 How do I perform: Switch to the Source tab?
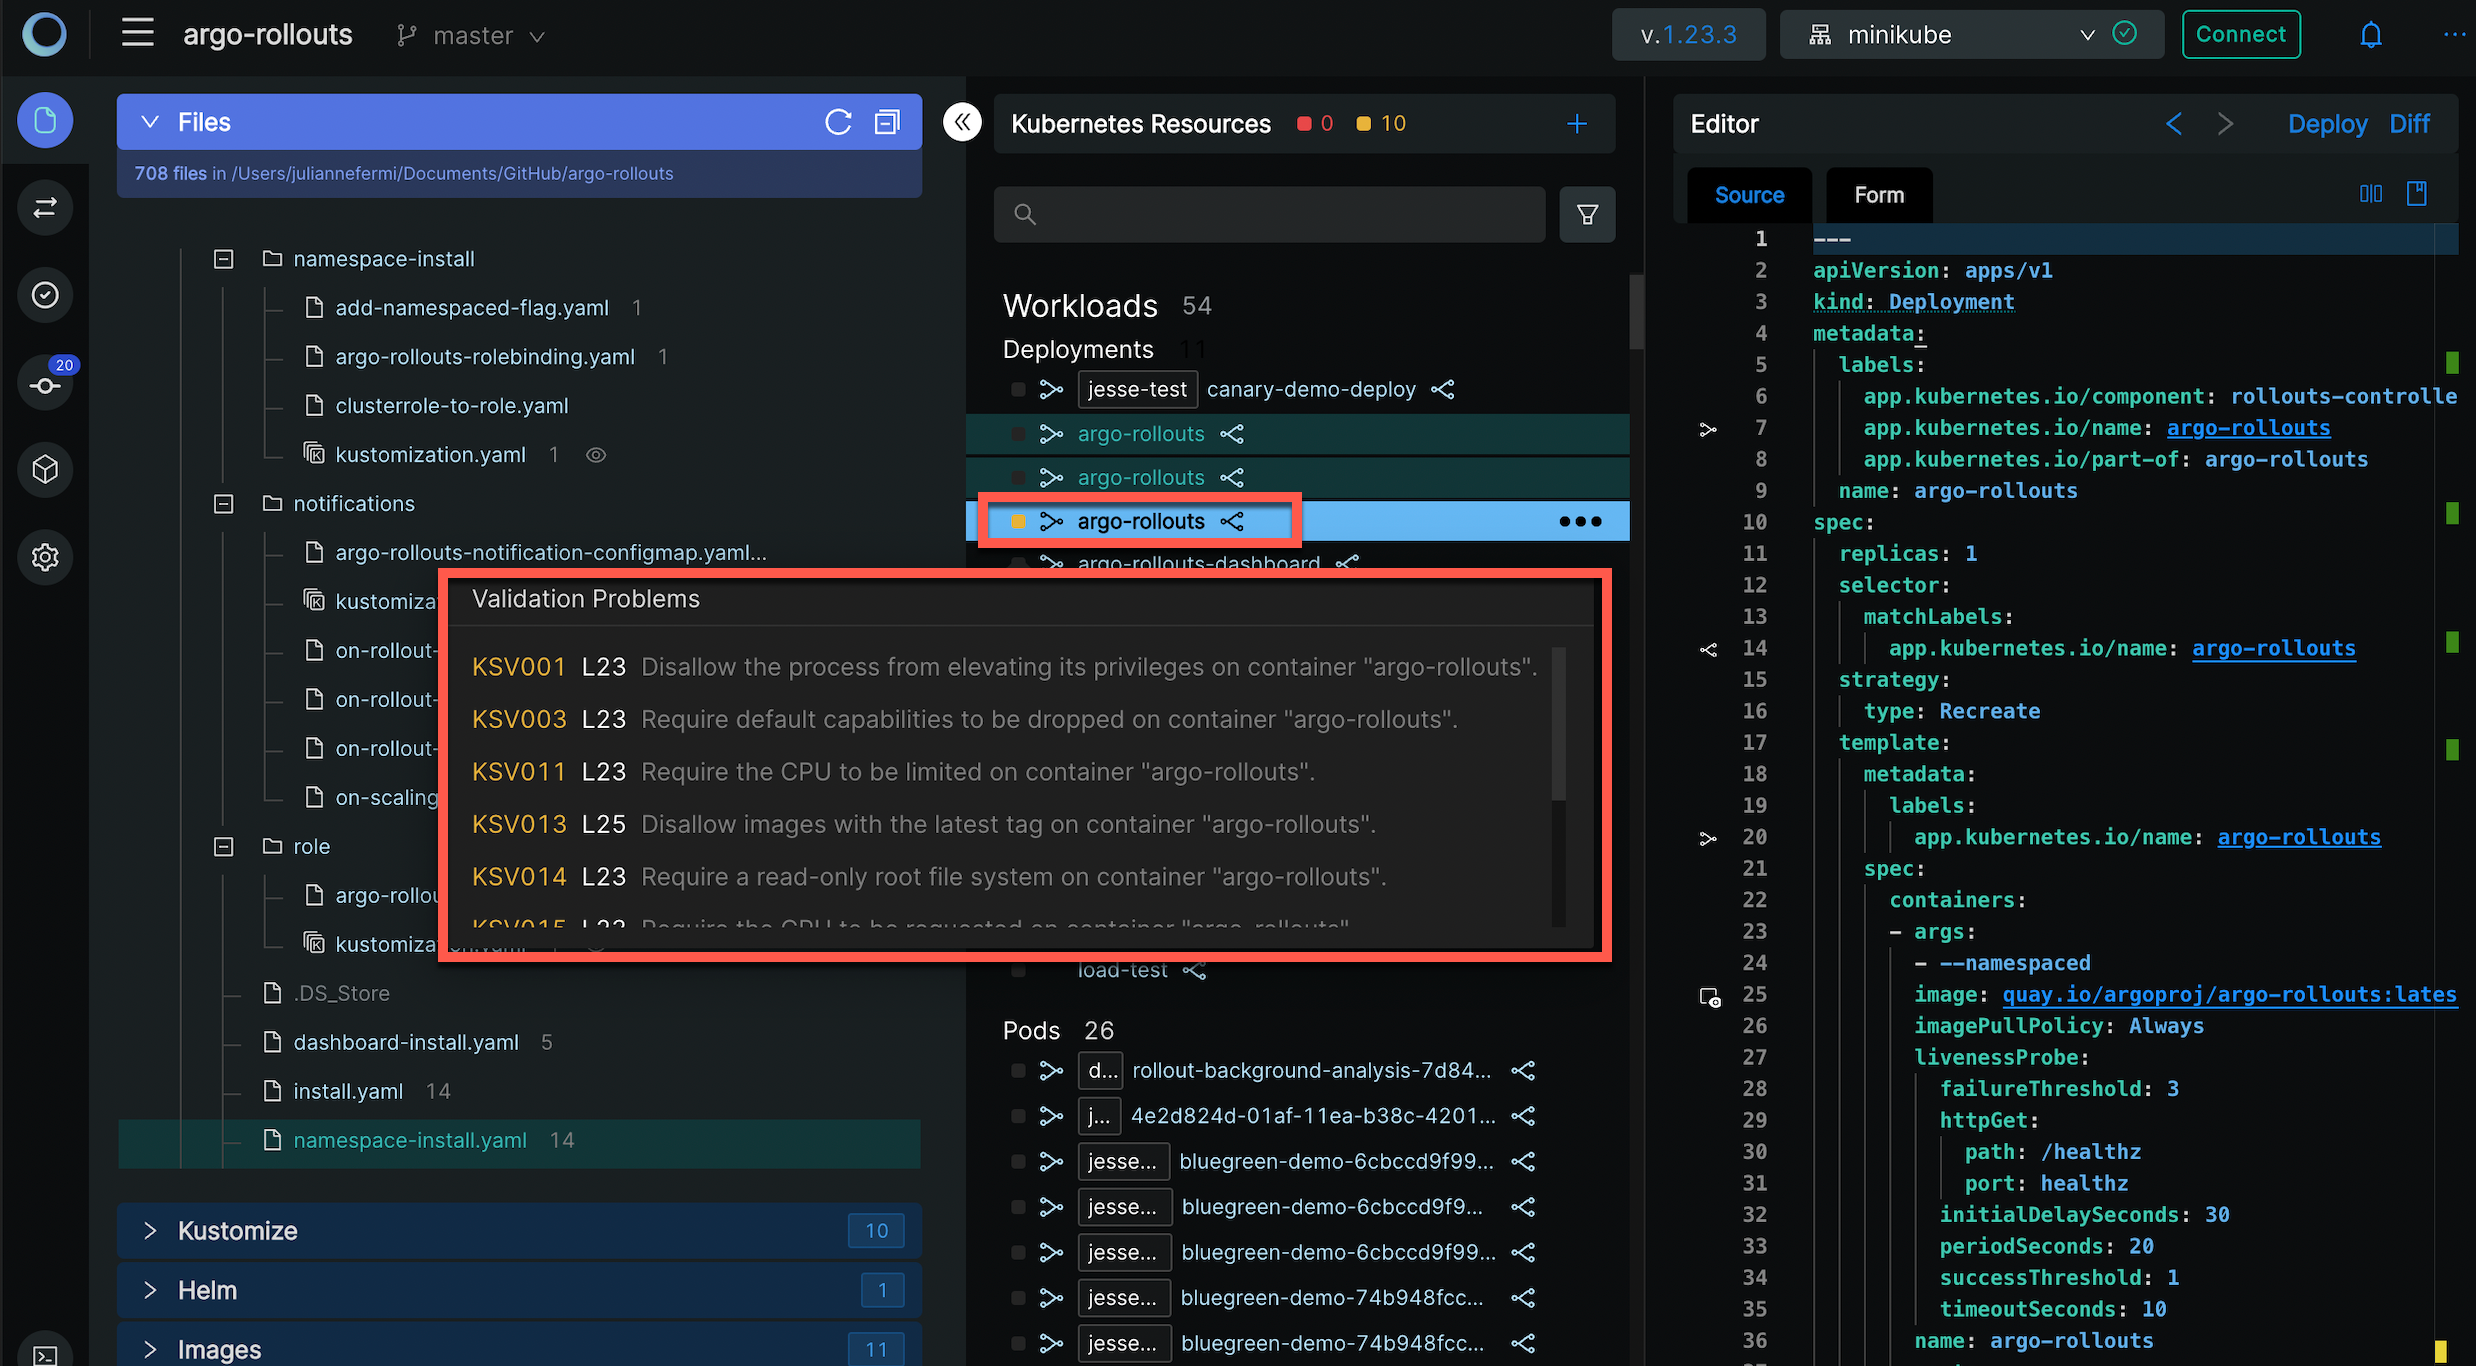coord(1749,195)
